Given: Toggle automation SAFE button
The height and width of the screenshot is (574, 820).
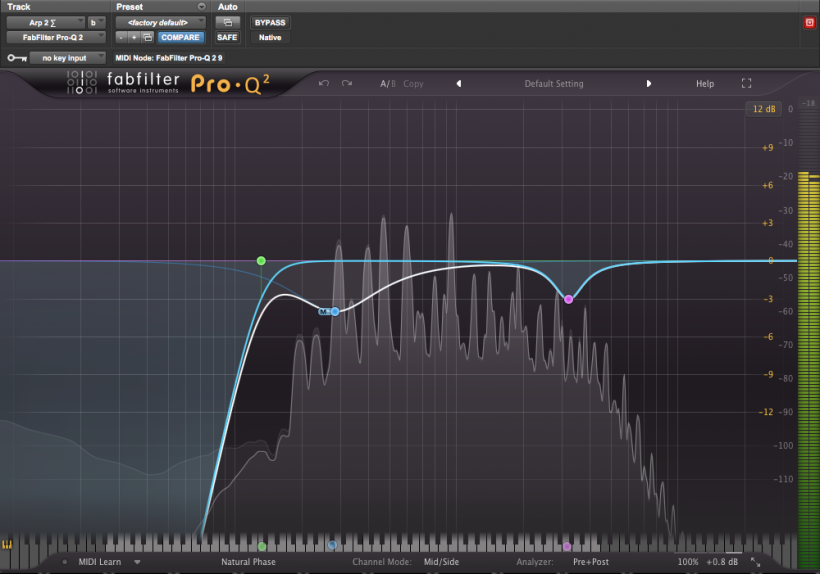Looking at the screenshot, I should pos(227,38).
